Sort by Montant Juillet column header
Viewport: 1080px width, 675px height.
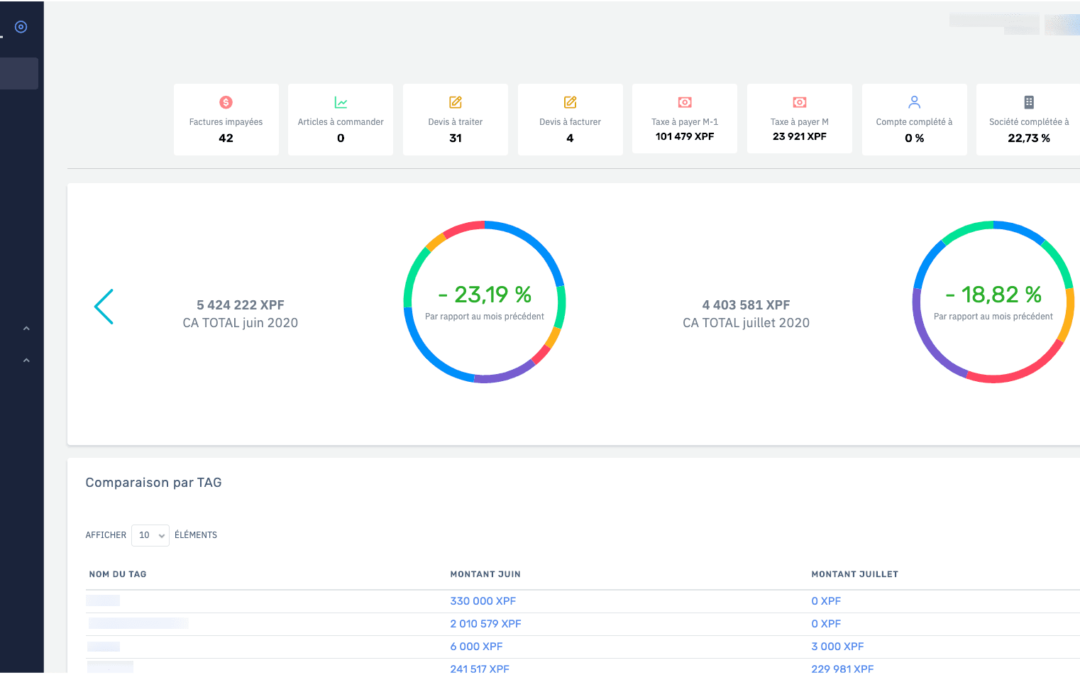(854, 574)
